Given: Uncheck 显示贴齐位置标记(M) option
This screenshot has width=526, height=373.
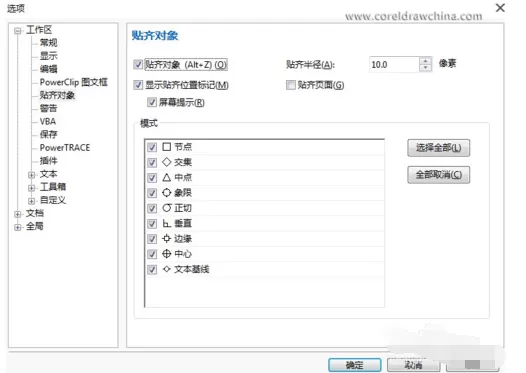Looking at the screenshot, I should point(138,85).
